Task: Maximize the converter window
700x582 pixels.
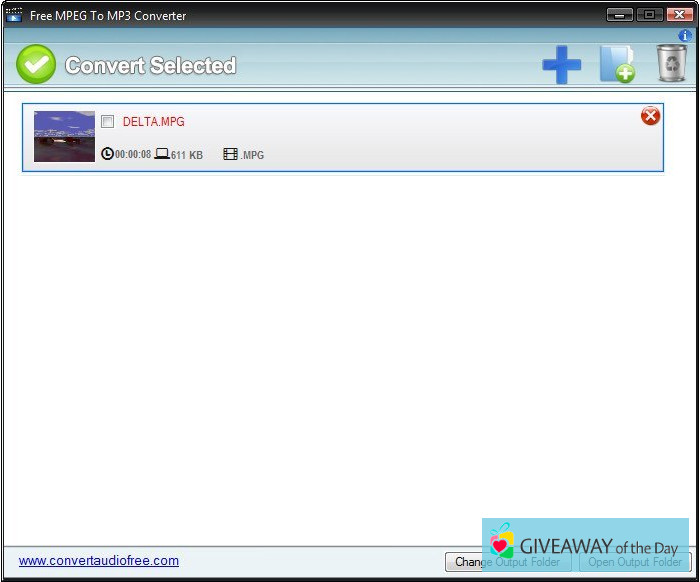Action: (649, 15)
